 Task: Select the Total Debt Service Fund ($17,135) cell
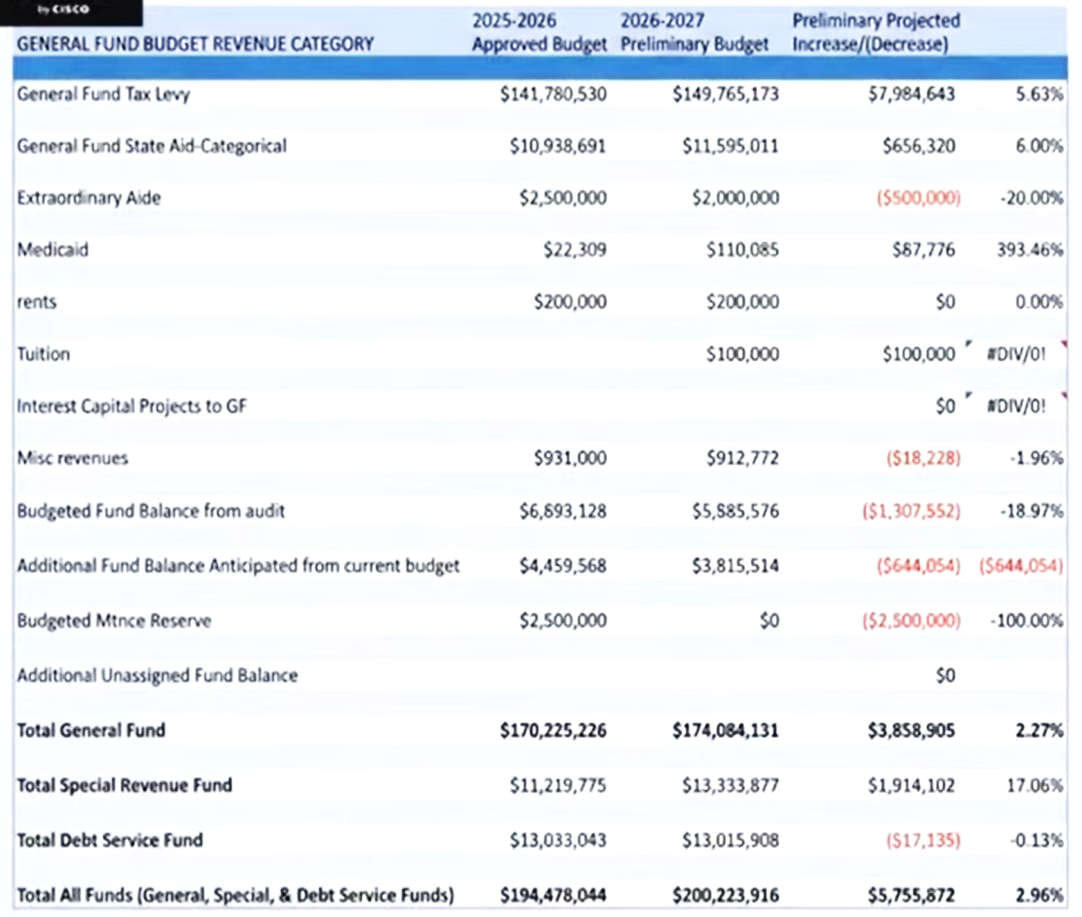[x=923, y=840]
